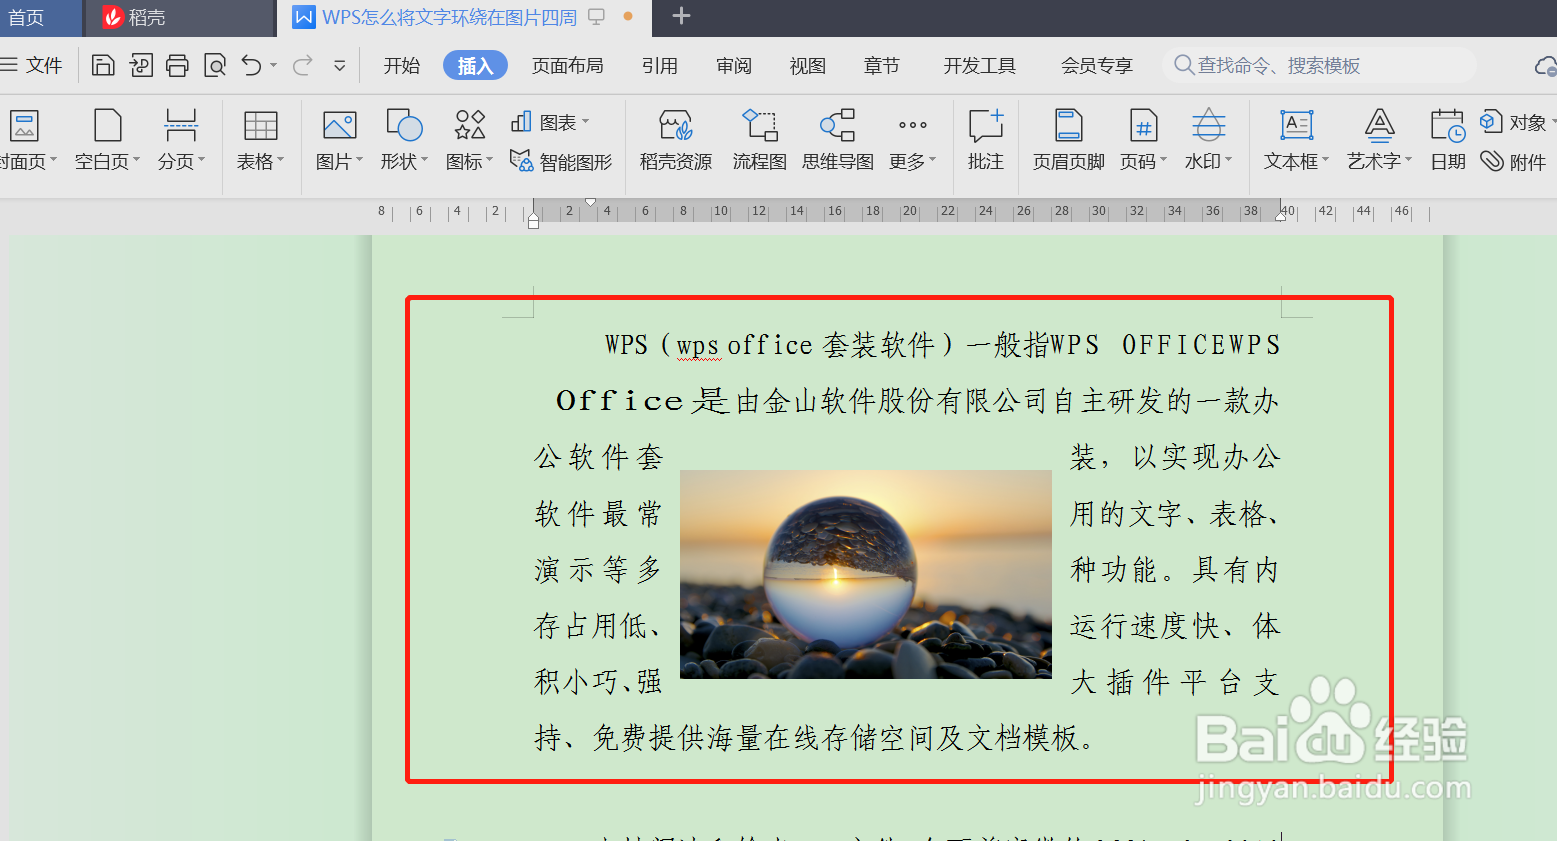Image resolution: width=1557 pixels, height=841 pixels.
Task: Open the 文件 menu
Action: [32, 66]
